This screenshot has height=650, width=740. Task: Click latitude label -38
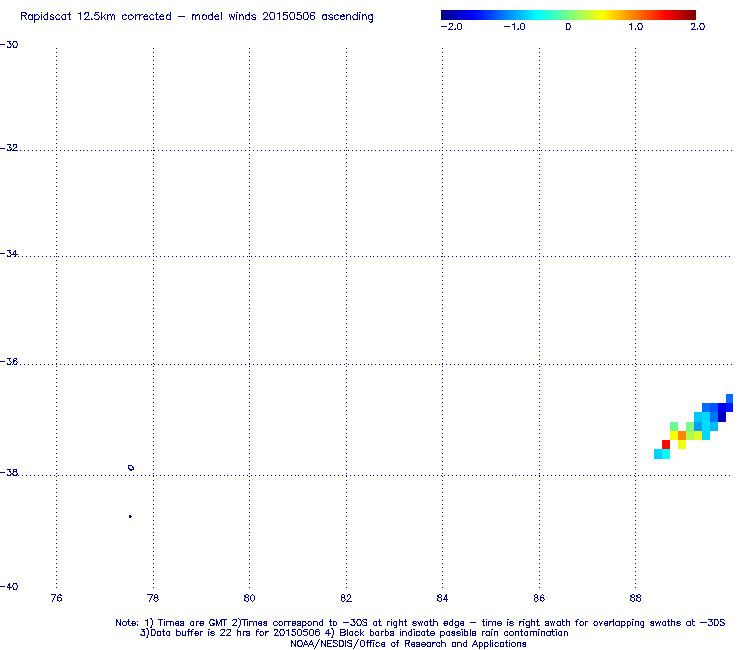tap(9, 473)
